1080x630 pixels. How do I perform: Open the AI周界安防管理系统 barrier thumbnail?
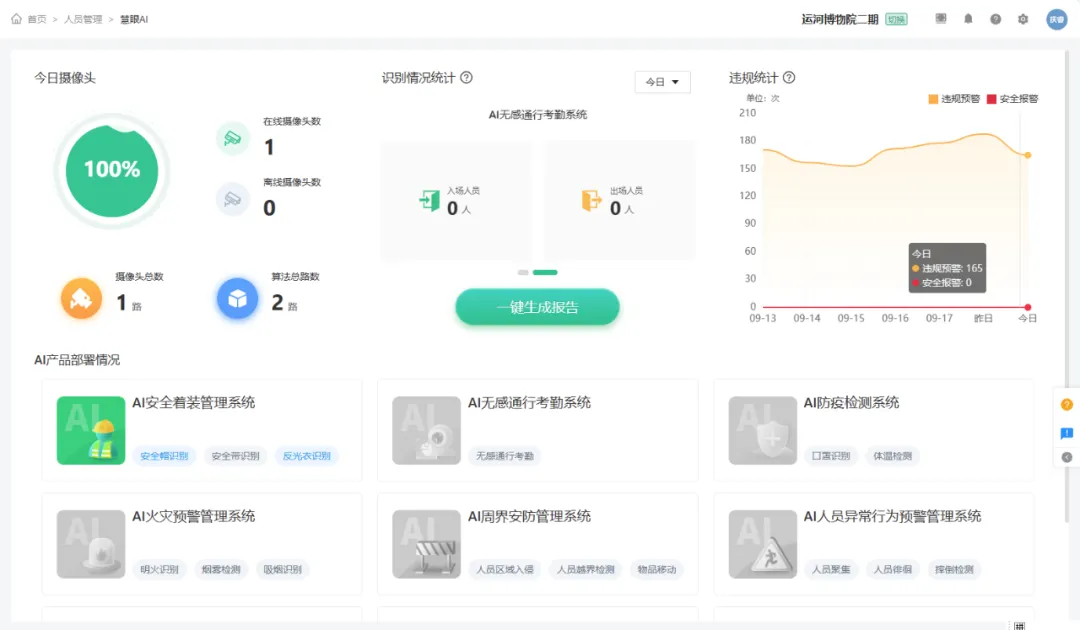pos(426,544)
